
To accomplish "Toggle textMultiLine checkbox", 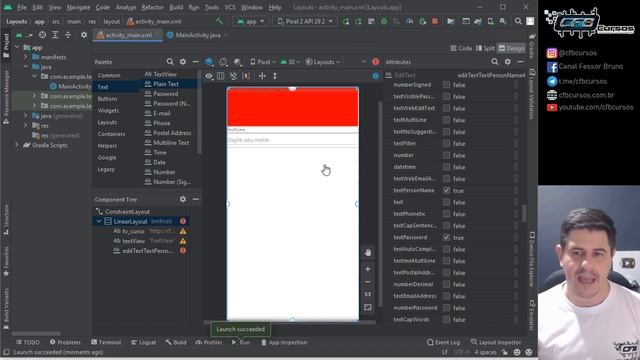I will [447, 120].
